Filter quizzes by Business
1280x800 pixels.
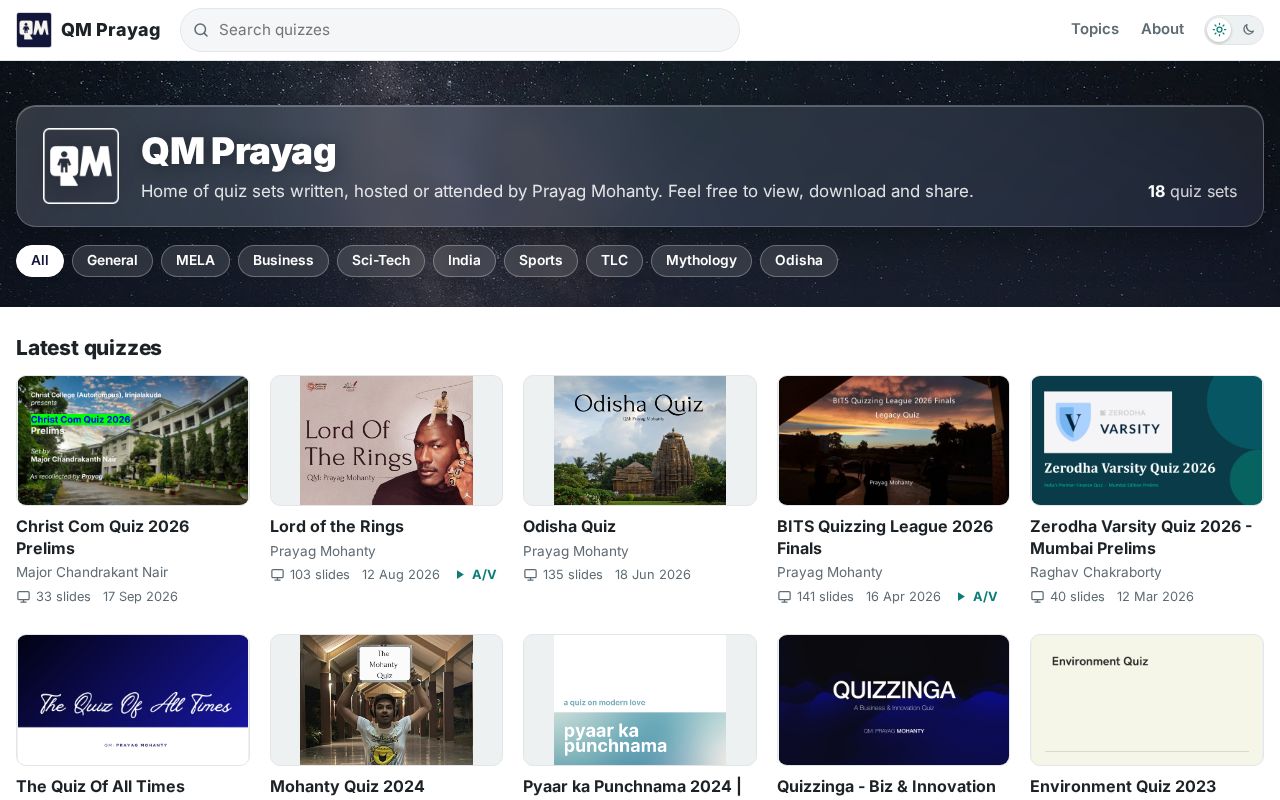click(283, 261)
